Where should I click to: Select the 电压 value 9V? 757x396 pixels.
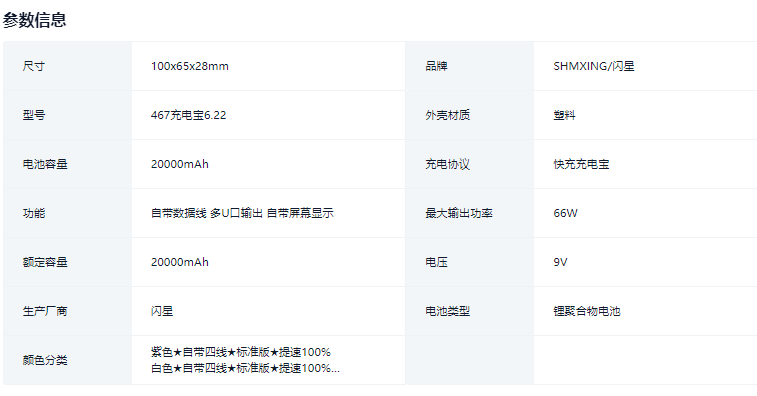click(561, 262)
